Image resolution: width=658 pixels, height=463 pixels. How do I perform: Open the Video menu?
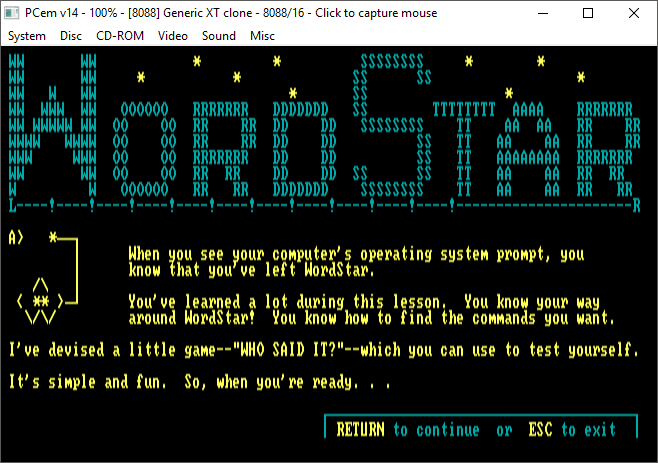tap(172, 36)
